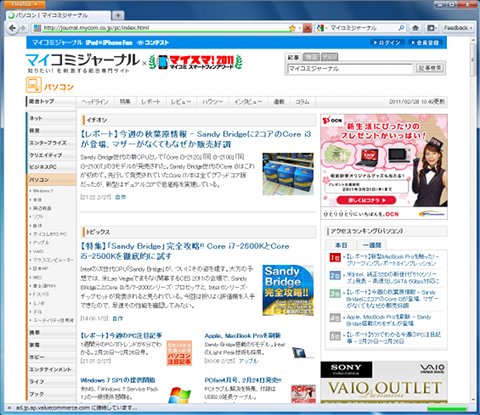Open the コラム navigation tab
The image size is (480, 415).
tap(303, 102)
